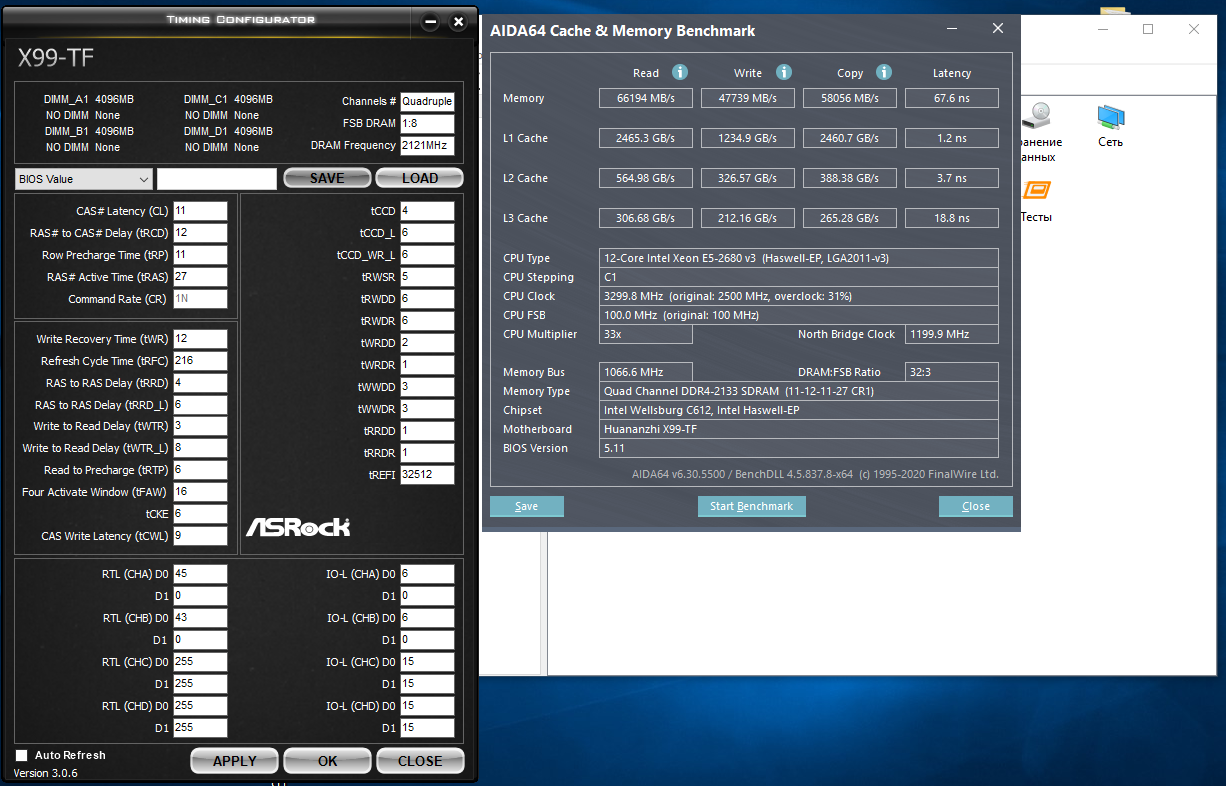The width and height of the screenshot is (1226, 786).
Task: Click the IO-L (CHA) D0 field
Action: (x=427, y=574)
